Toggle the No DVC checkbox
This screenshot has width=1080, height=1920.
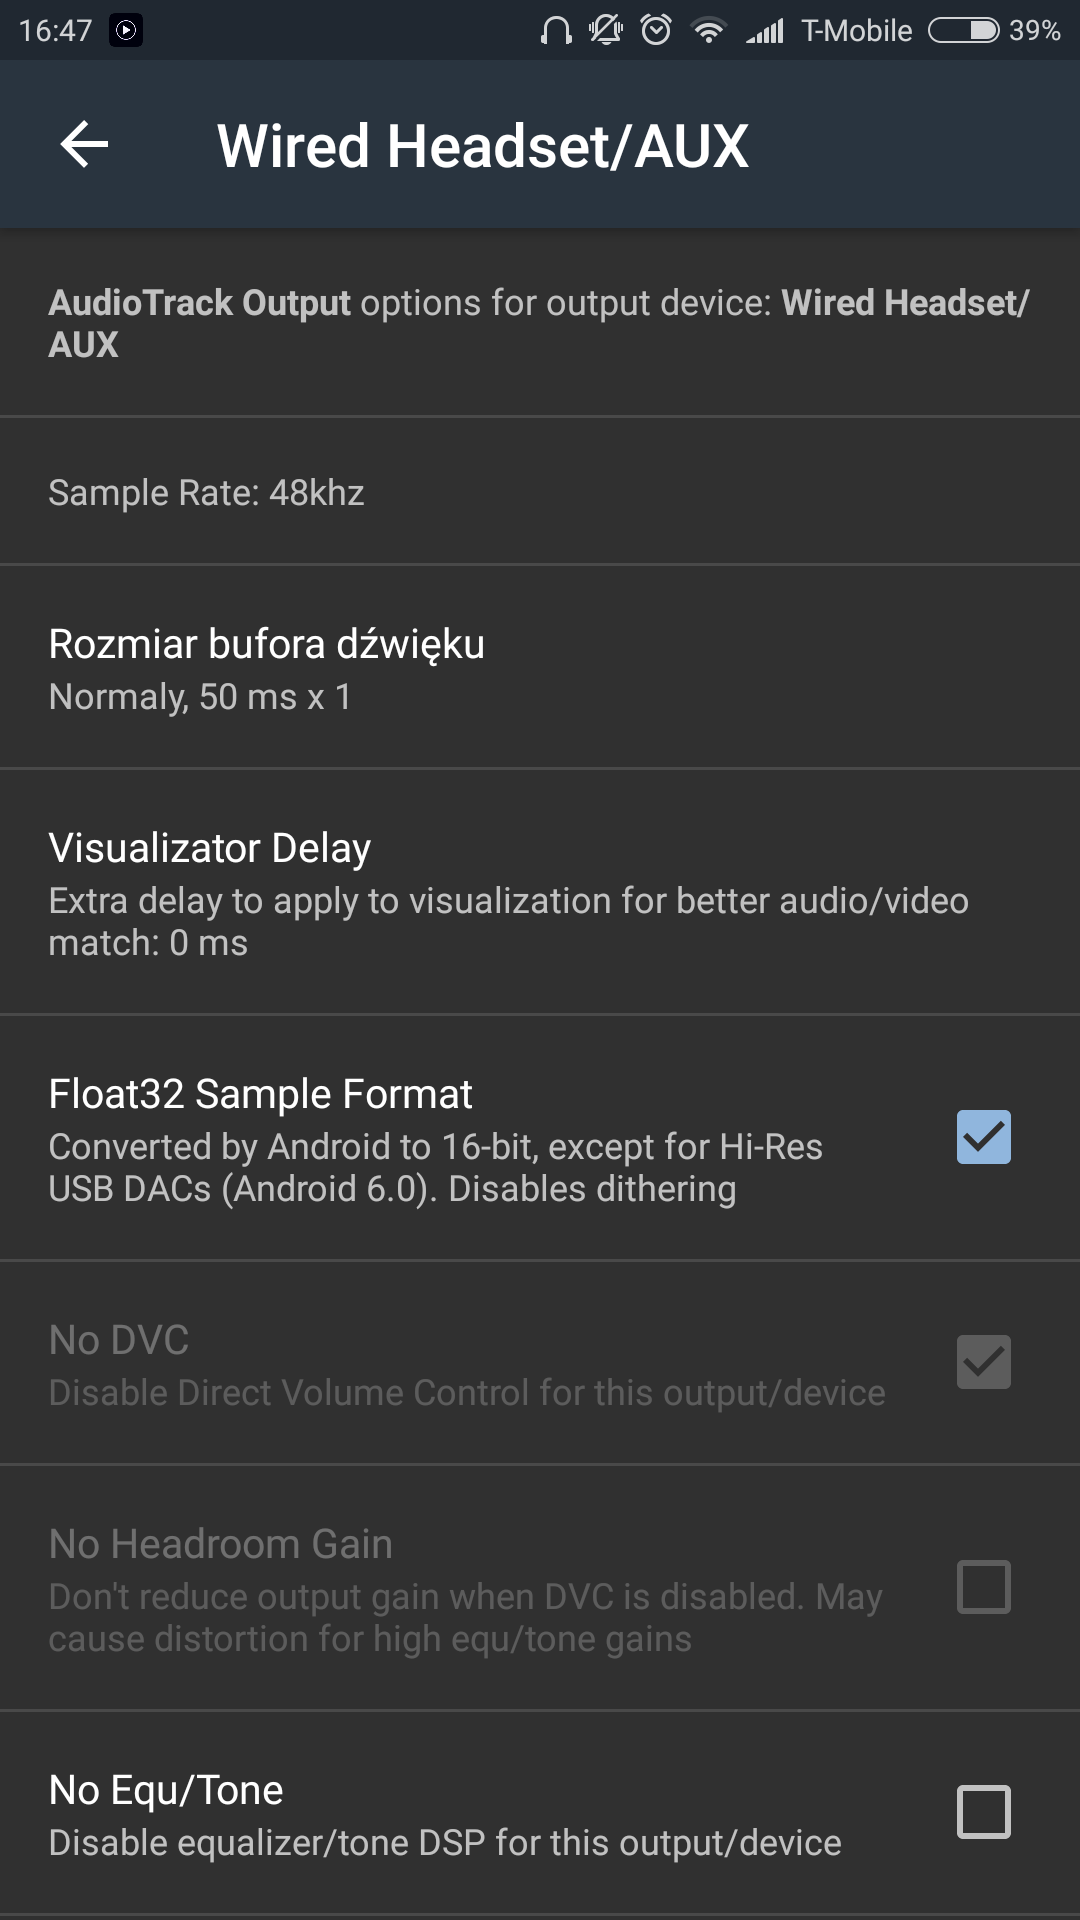(x=984, y=1362)
